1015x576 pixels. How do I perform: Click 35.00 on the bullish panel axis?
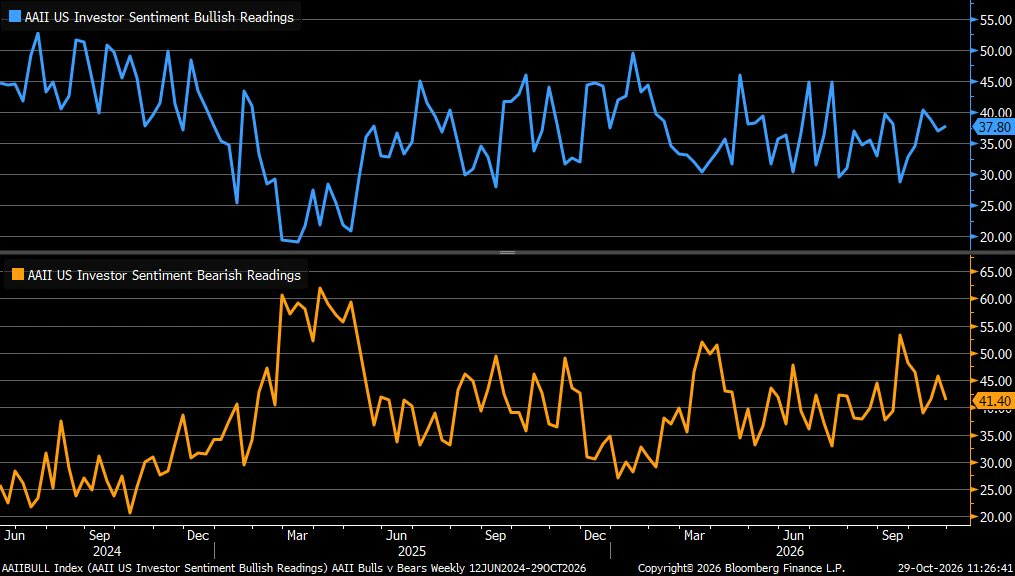click(996, 144)
